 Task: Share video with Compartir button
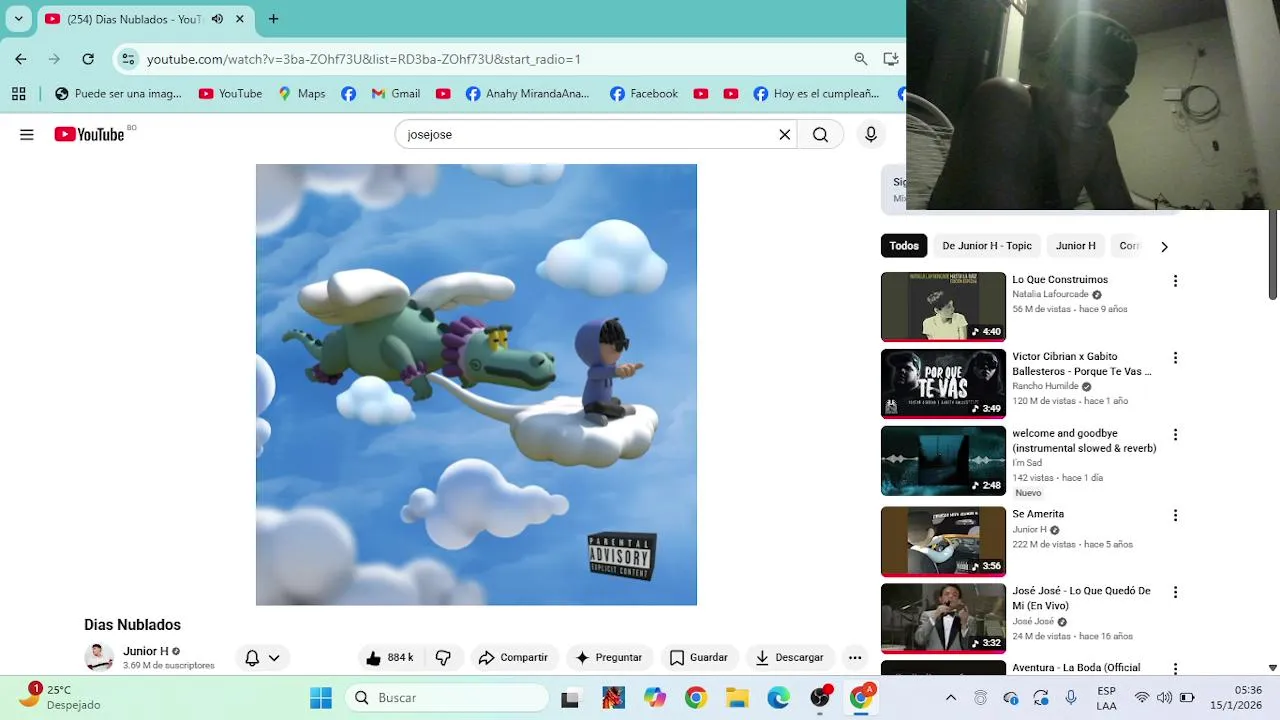(x=514, y=657)
